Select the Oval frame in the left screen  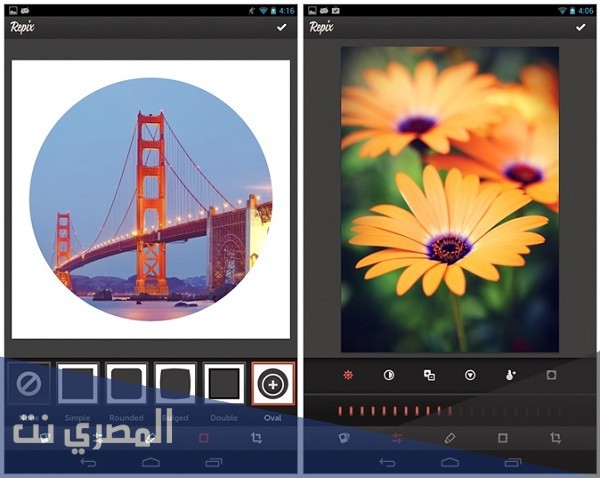273,384
